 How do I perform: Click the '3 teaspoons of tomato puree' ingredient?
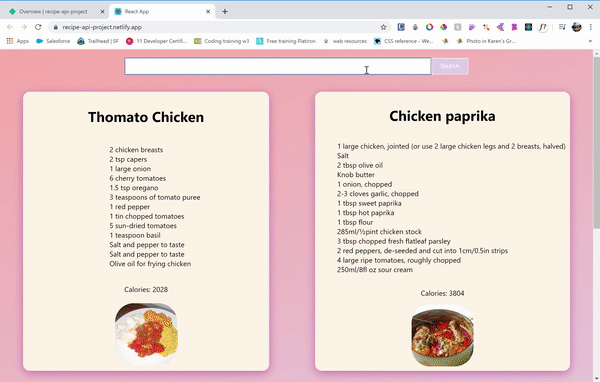155,197
